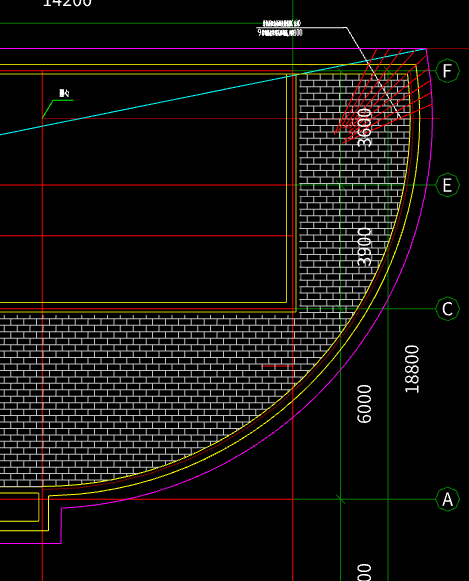The image size is (469, 581).
Task: Pick the 3900 dimension text
Action: click(365, 247)
